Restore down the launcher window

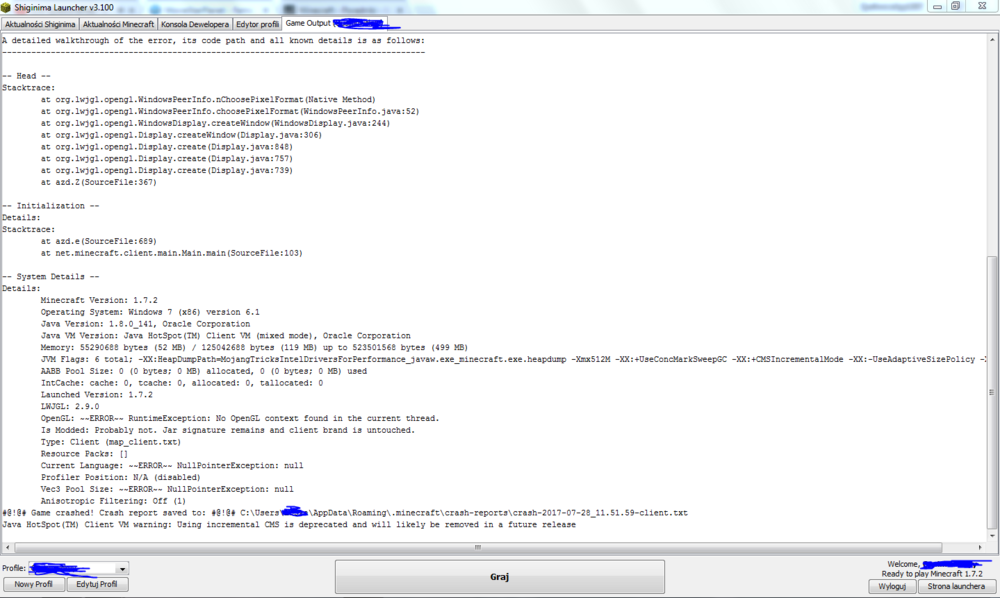pyautogui.click(x=955, y=6)
